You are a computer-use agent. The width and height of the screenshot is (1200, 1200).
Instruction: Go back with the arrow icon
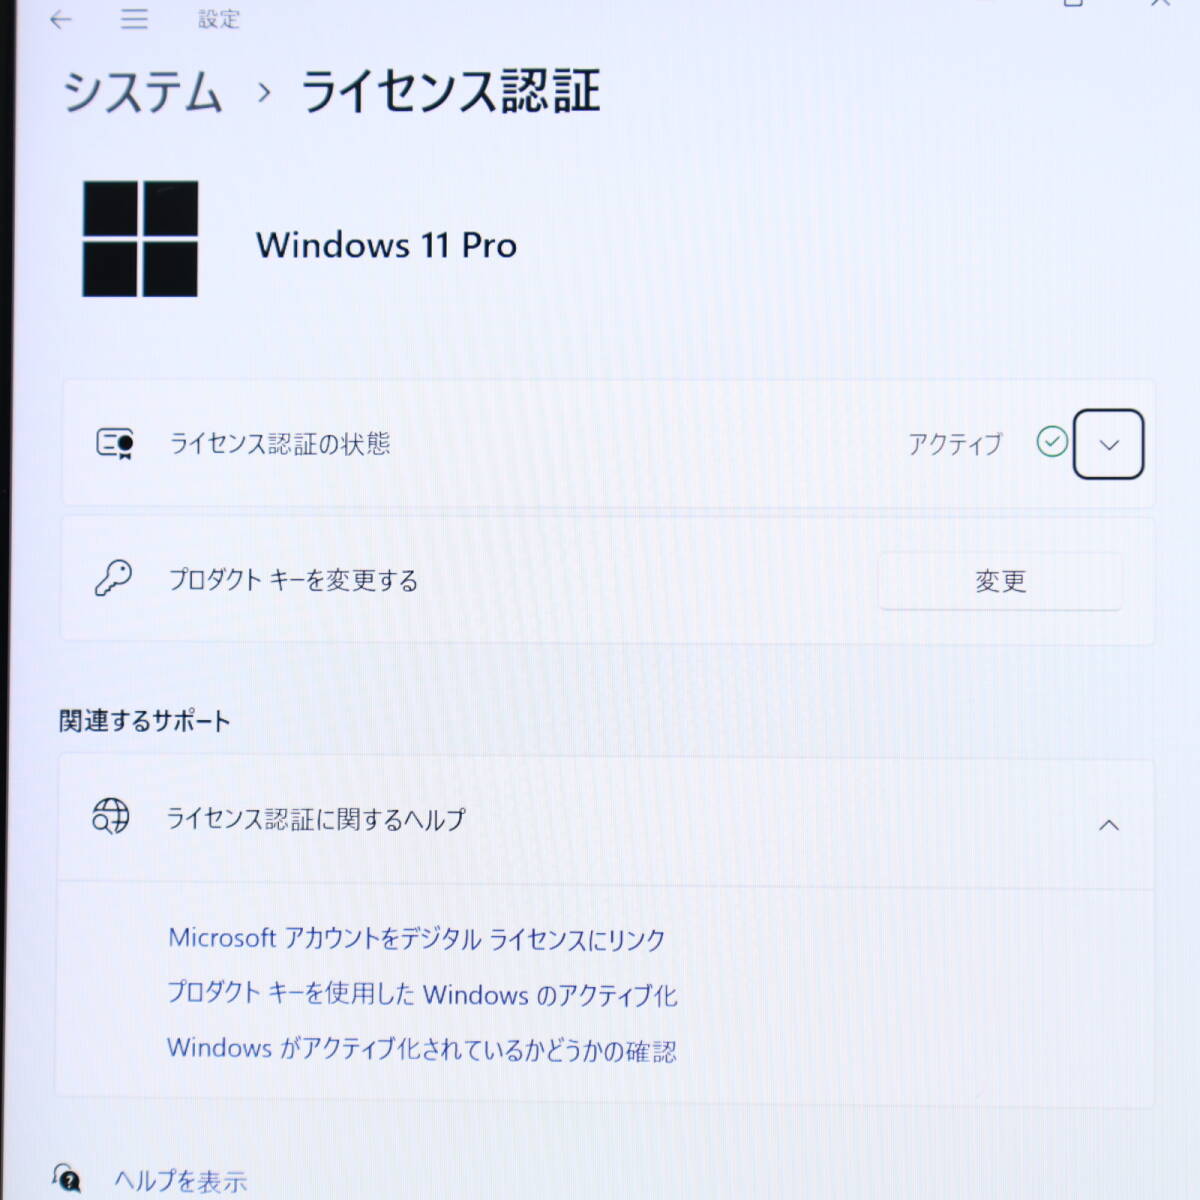pos(61,19)
